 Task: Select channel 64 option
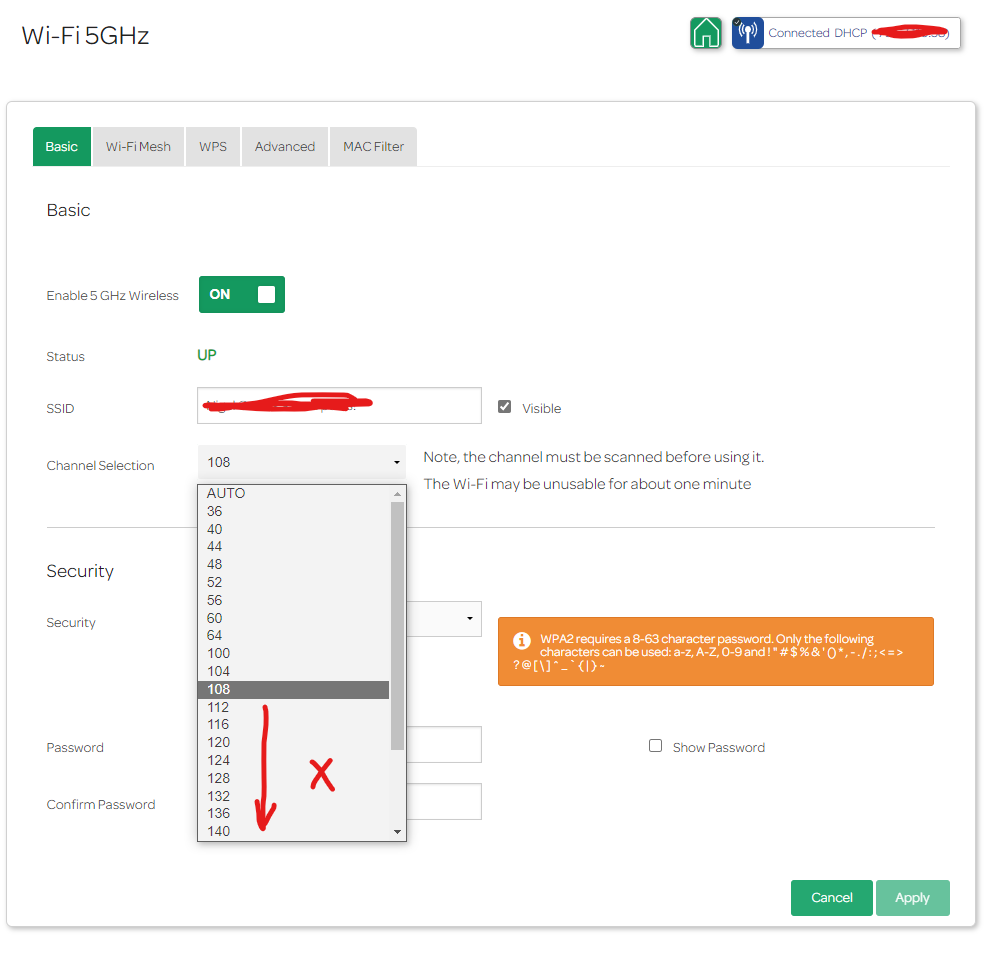pyautogui.click(x=215, y=635)
